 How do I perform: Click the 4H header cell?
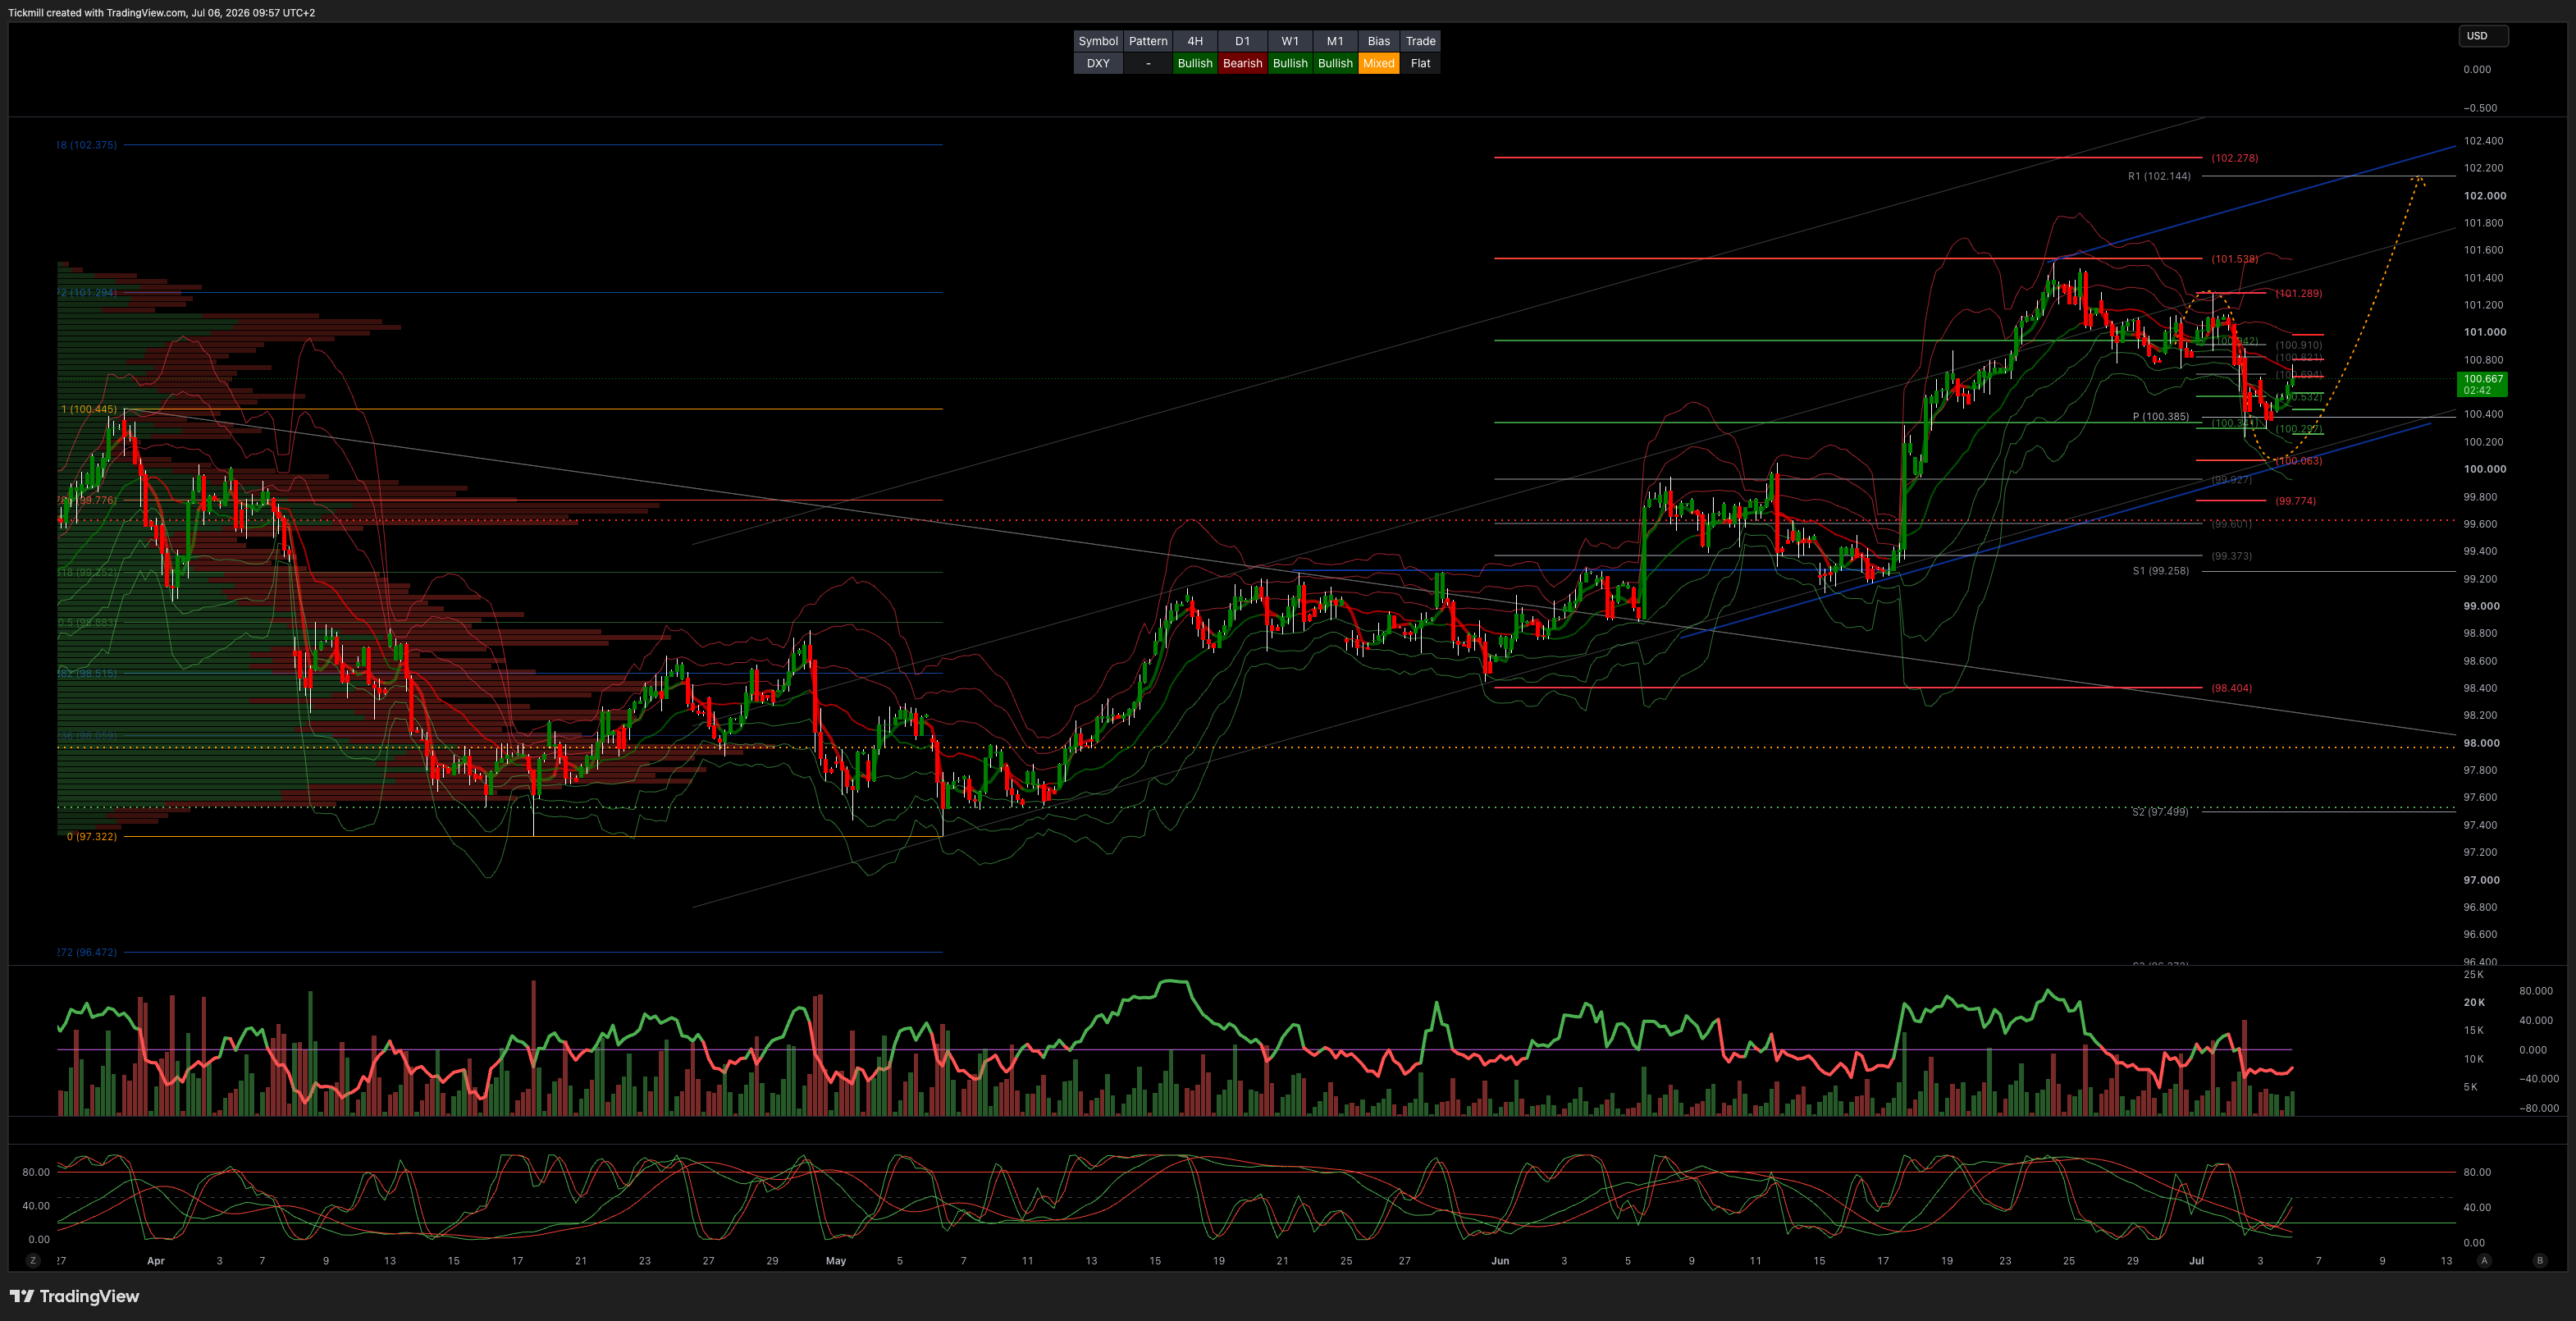click(1195, 41)
